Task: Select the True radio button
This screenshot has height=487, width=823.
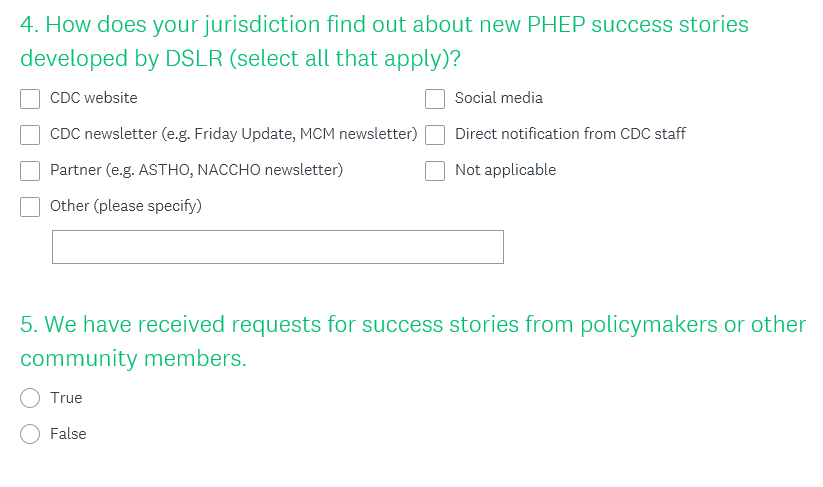Action: tap(31, 398)
